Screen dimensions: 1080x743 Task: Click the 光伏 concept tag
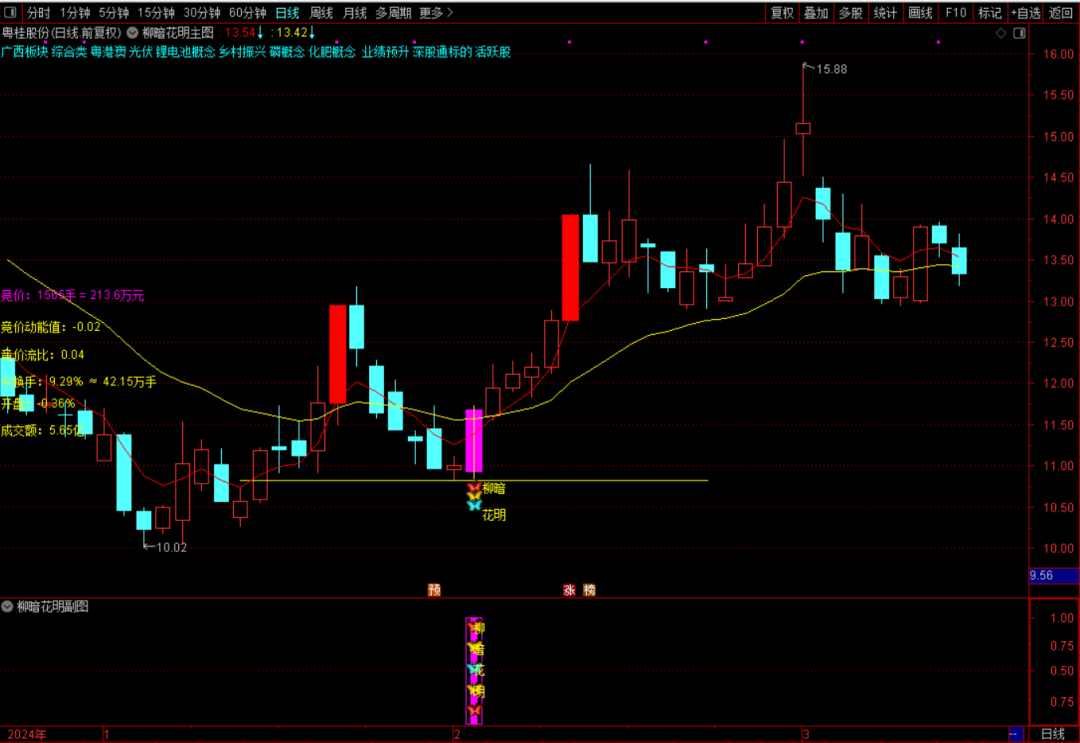pos(141,52)
